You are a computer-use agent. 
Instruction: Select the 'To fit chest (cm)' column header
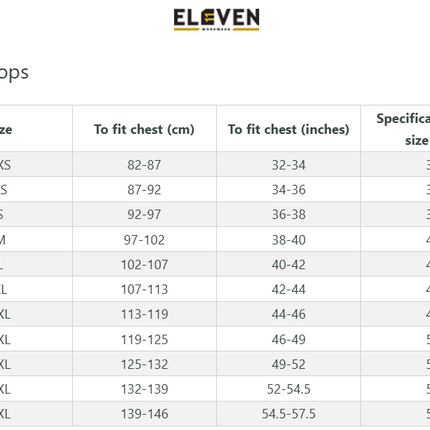coord(144,129)
